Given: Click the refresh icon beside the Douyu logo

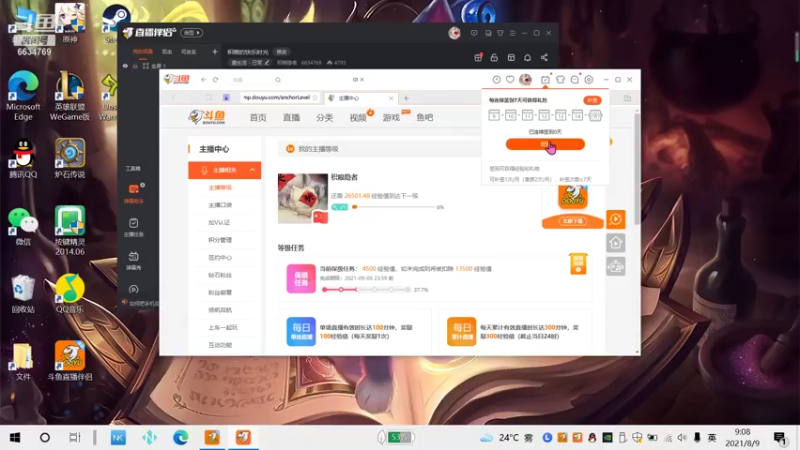Looking at the screenshot, I should [x=215, y=80].
